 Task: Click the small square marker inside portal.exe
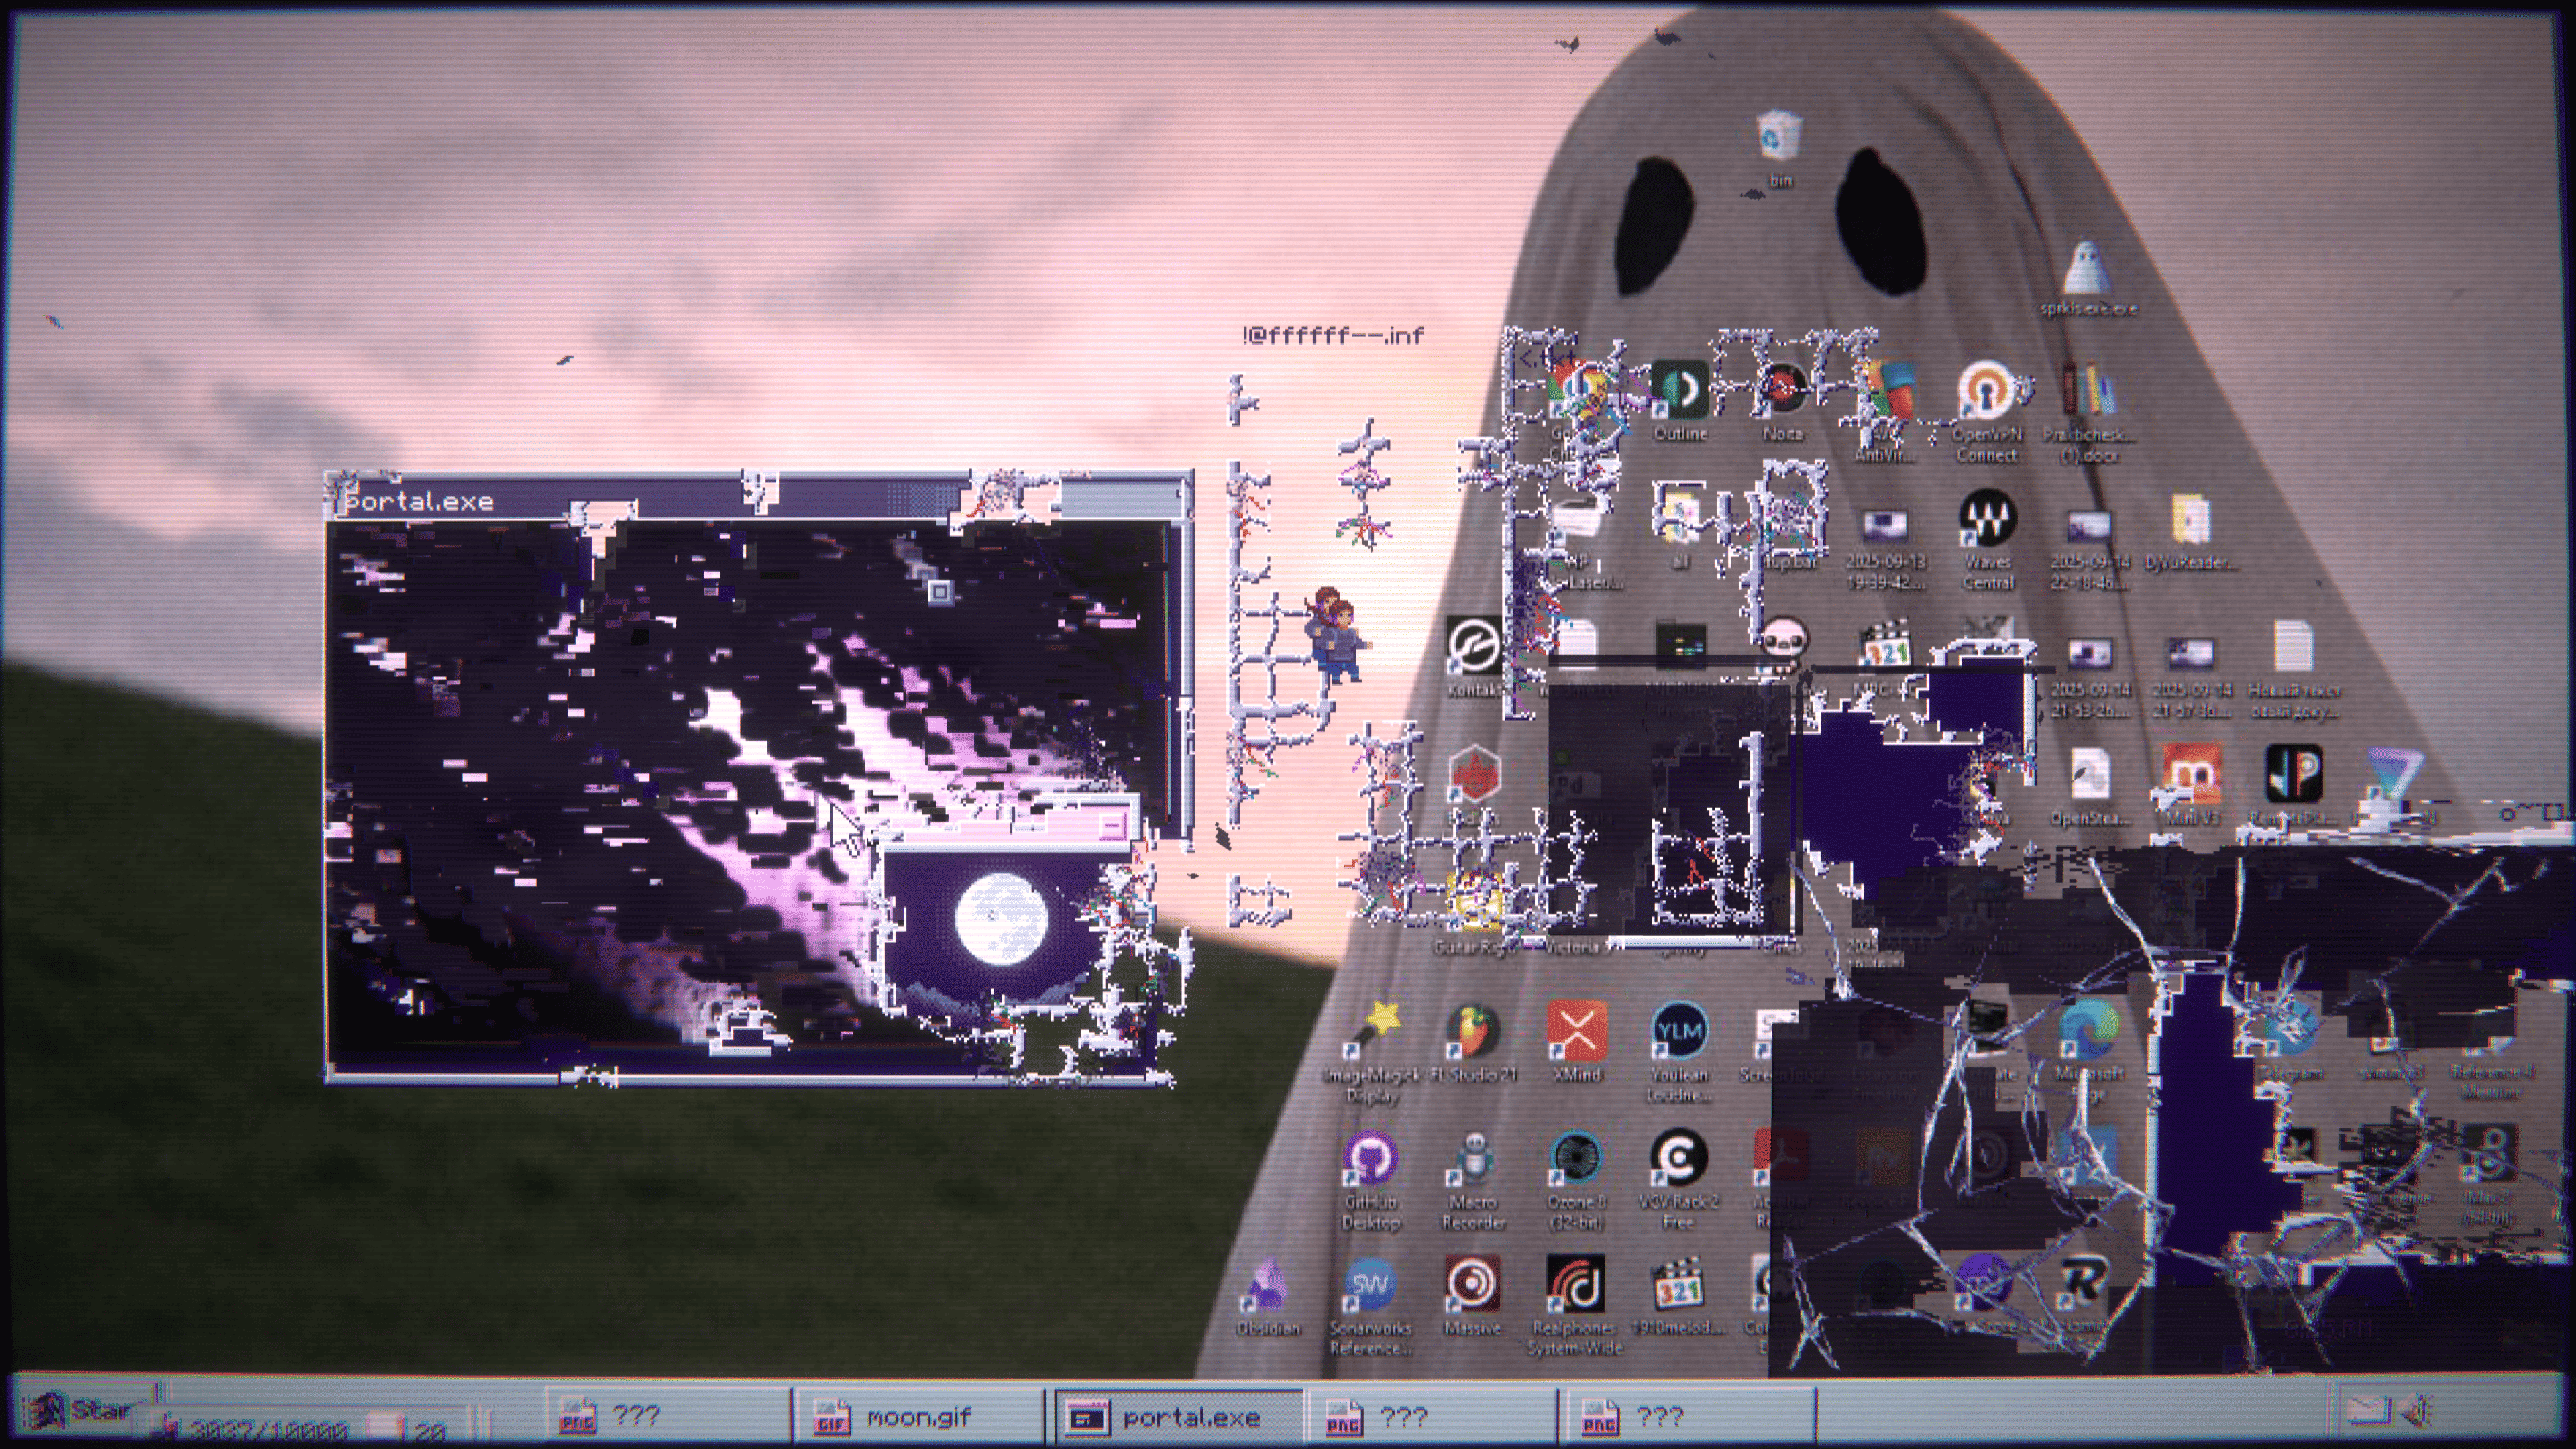(939, 593)
